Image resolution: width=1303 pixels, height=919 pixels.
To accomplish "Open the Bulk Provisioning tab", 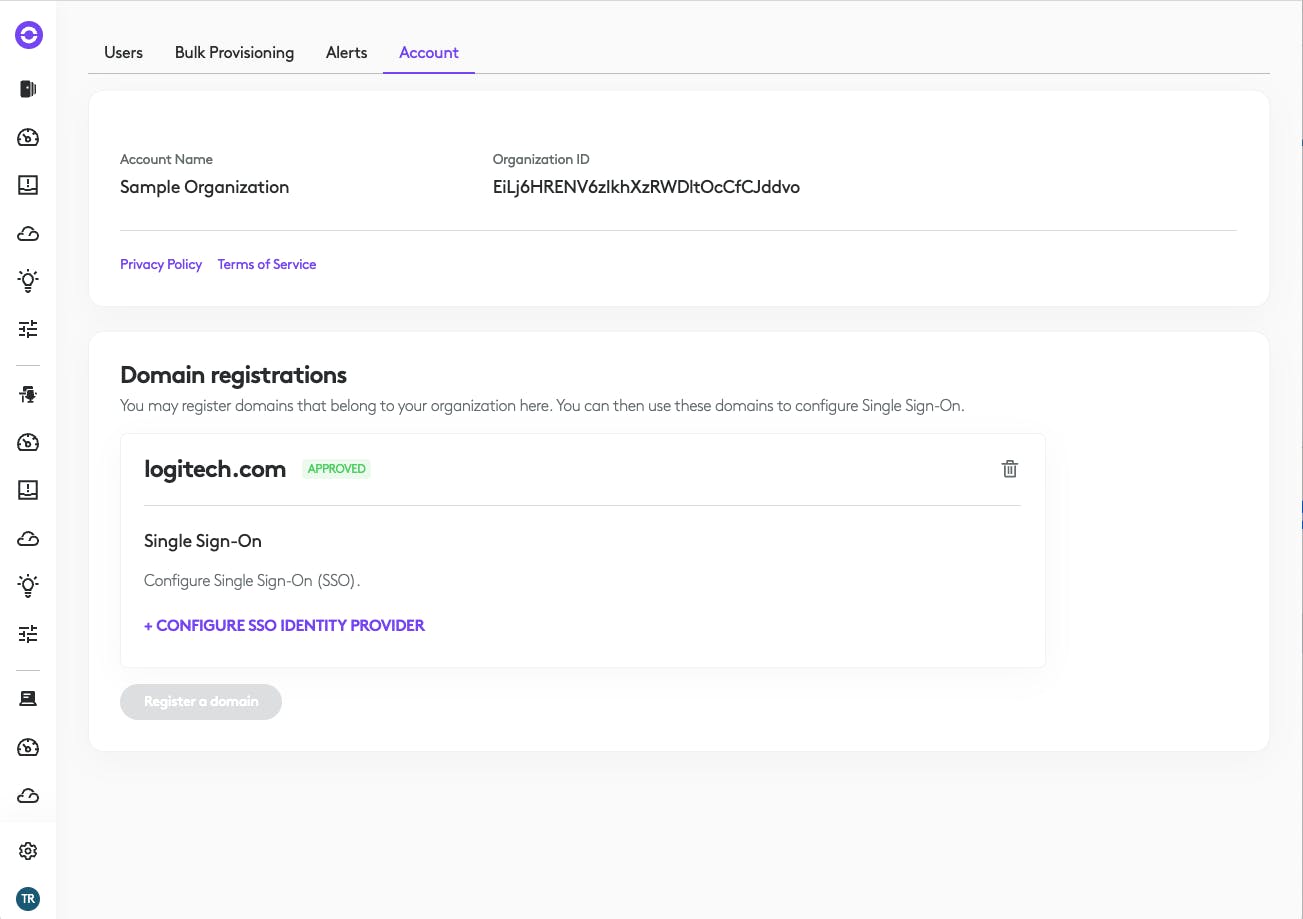I will click(x=234, y=53).
